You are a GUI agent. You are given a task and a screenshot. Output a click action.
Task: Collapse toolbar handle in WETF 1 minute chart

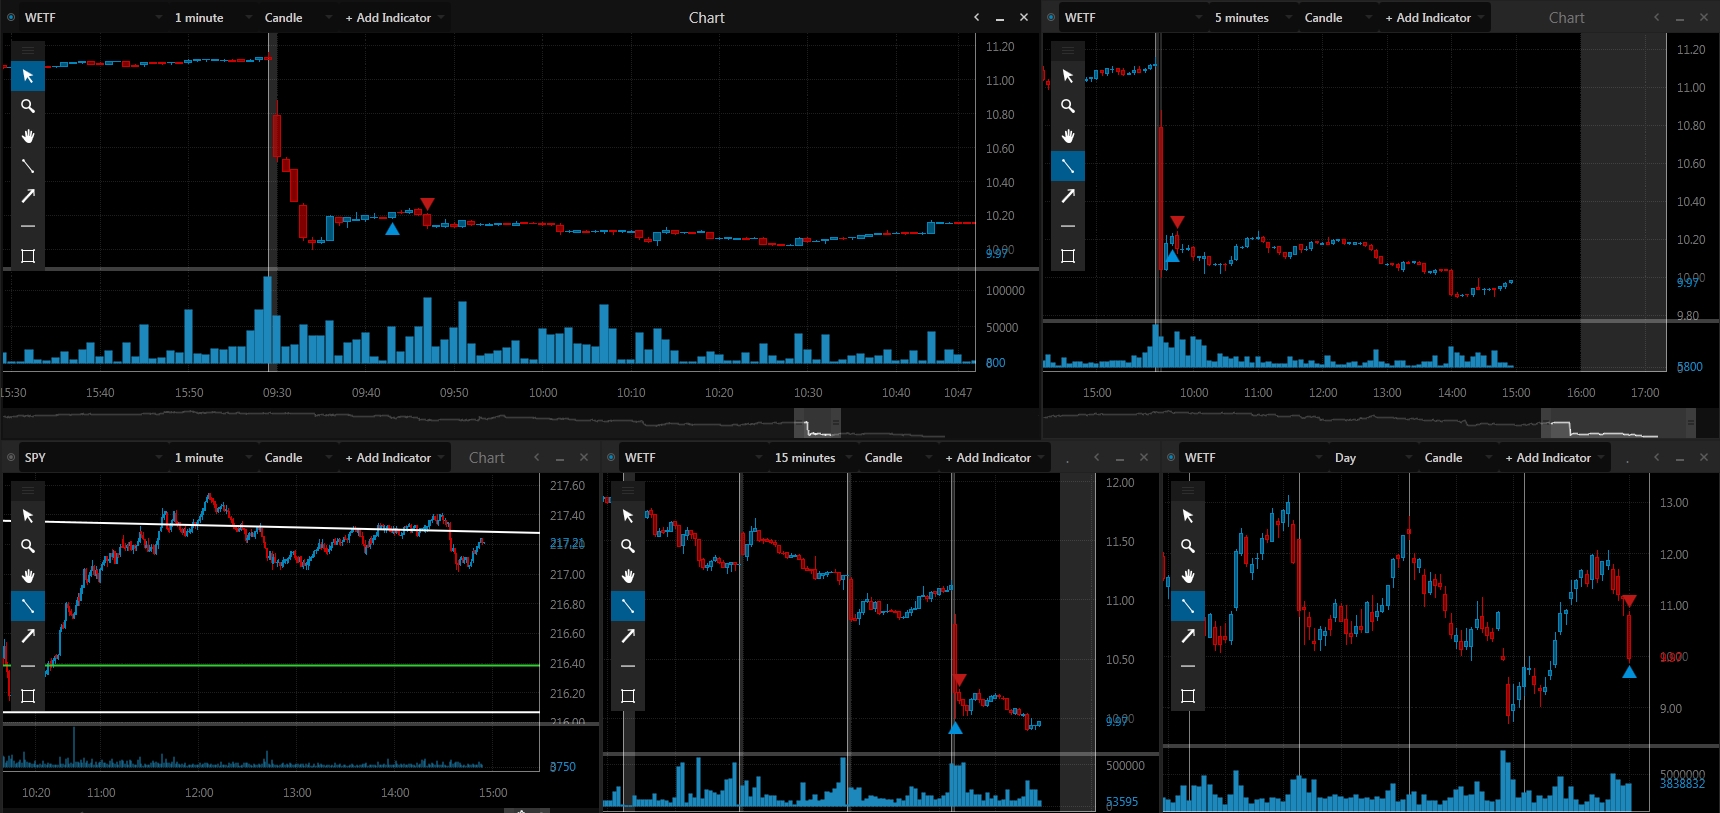coord(28,50)
